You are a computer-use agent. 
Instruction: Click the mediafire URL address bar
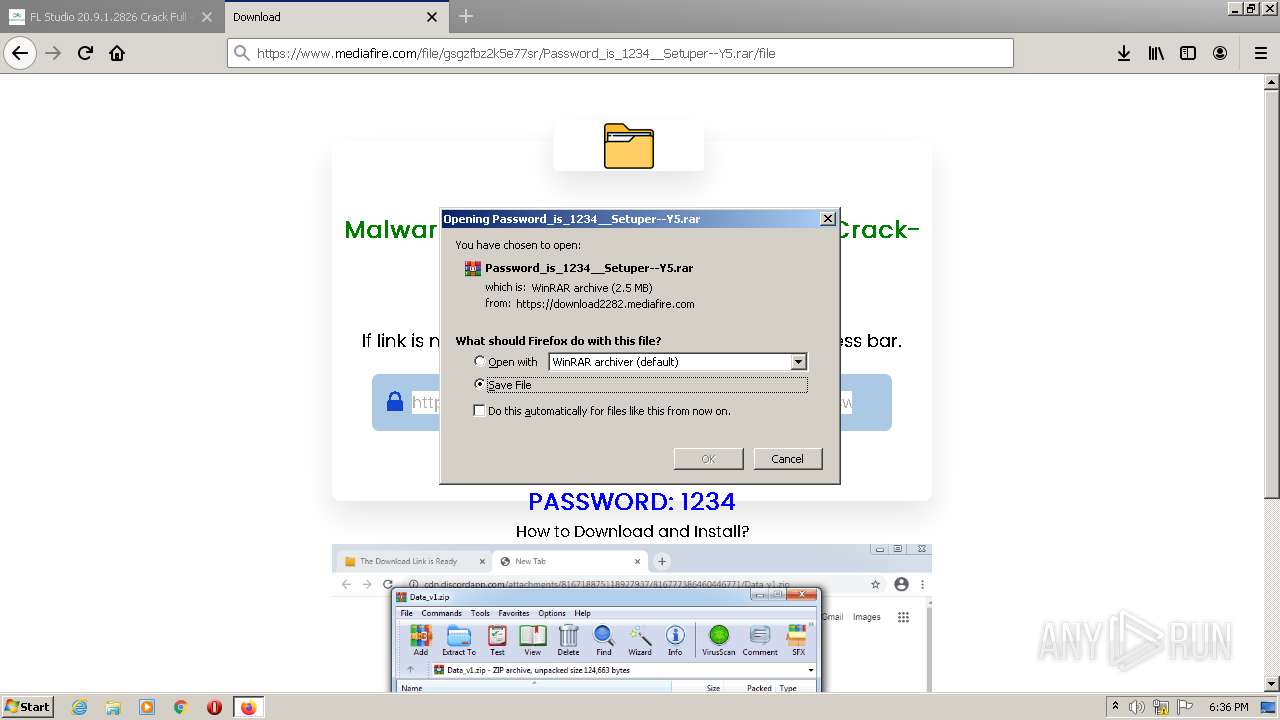coord(620,53)
